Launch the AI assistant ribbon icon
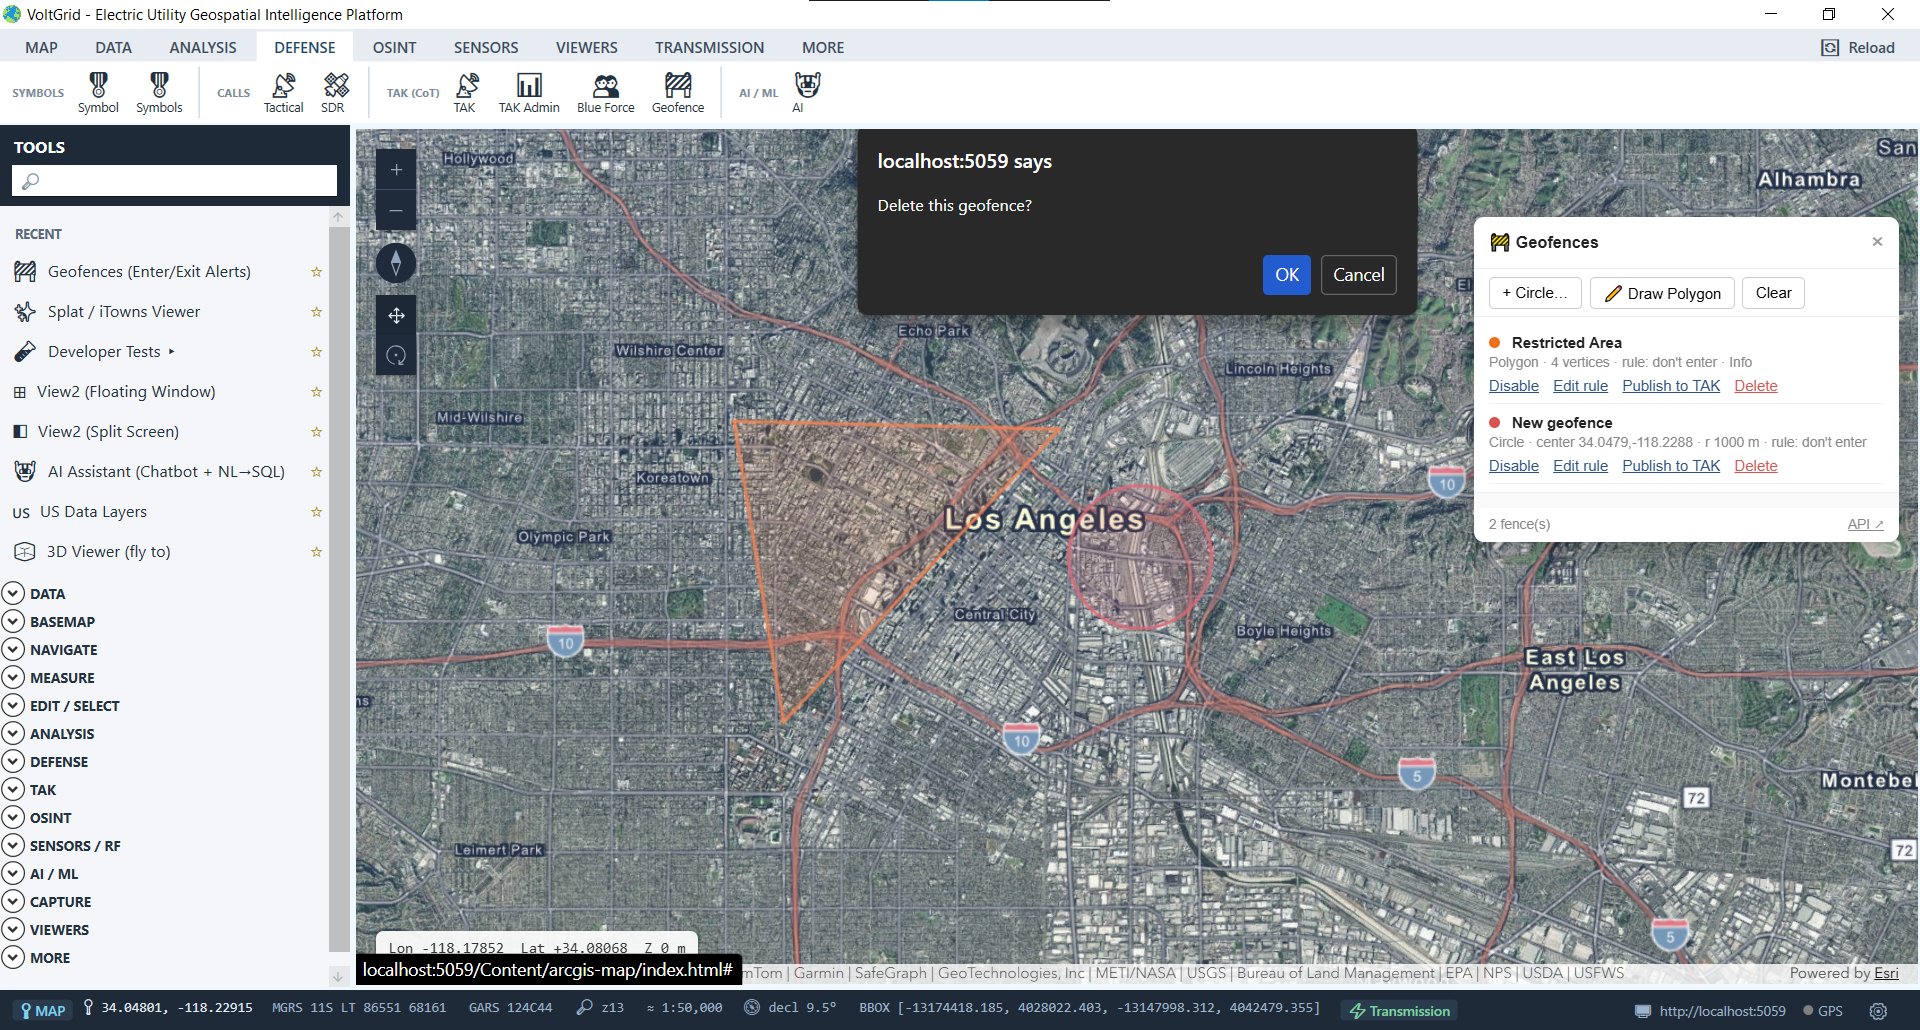This screenshot has width=1920, height=1030. (x=806, y=92)
